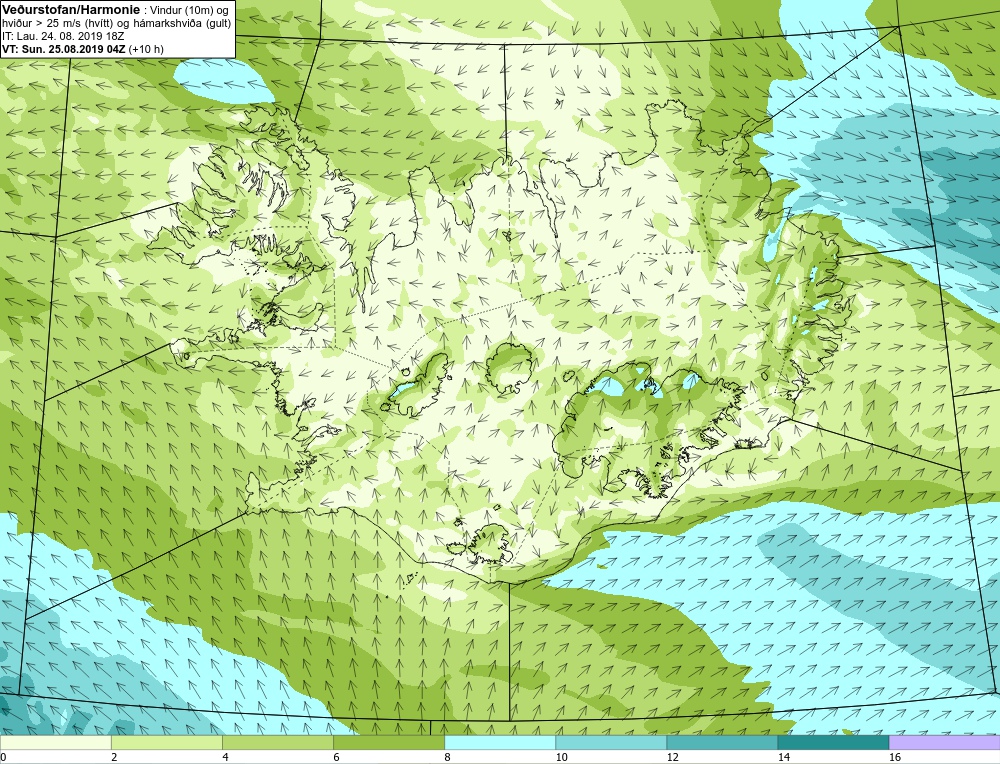Click the 'VT: Sun. 25.08.2019 04Z' valid time
Image resolution: width=1000 pixels, height=764 pixels.
[x=64, y=49]
